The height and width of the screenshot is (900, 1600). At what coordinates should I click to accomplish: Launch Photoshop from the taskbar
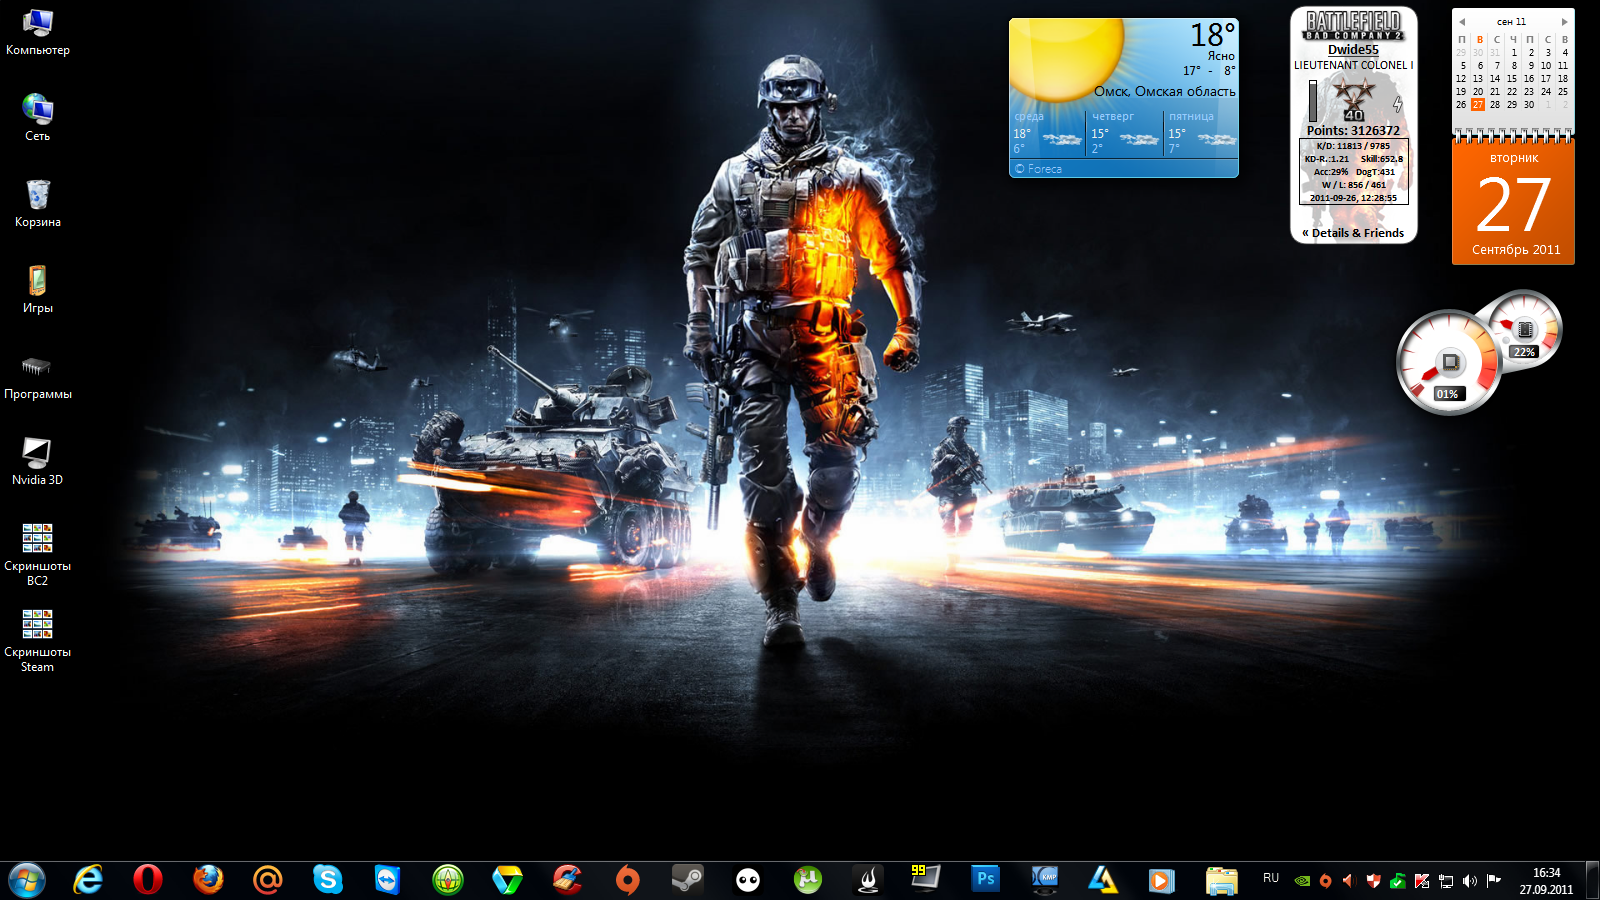(986, 880)
